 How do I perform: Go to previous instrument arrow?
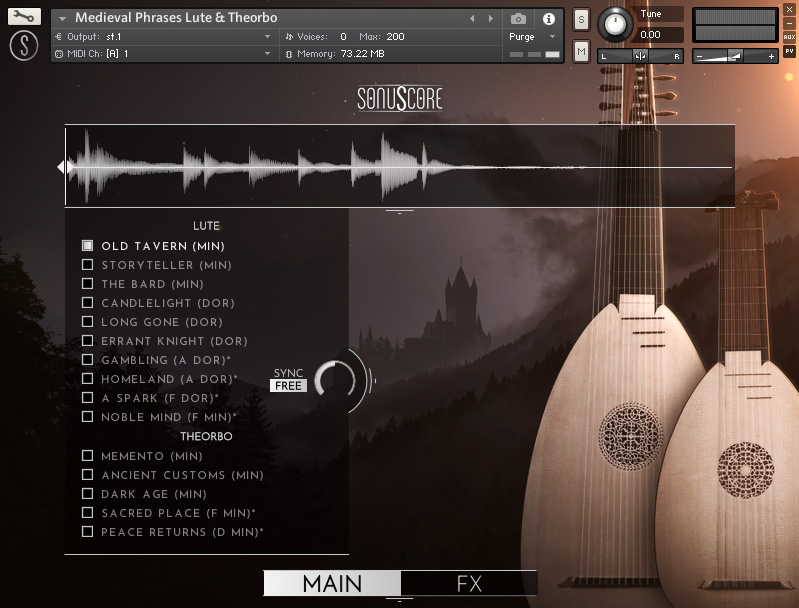tap(472, 18)
